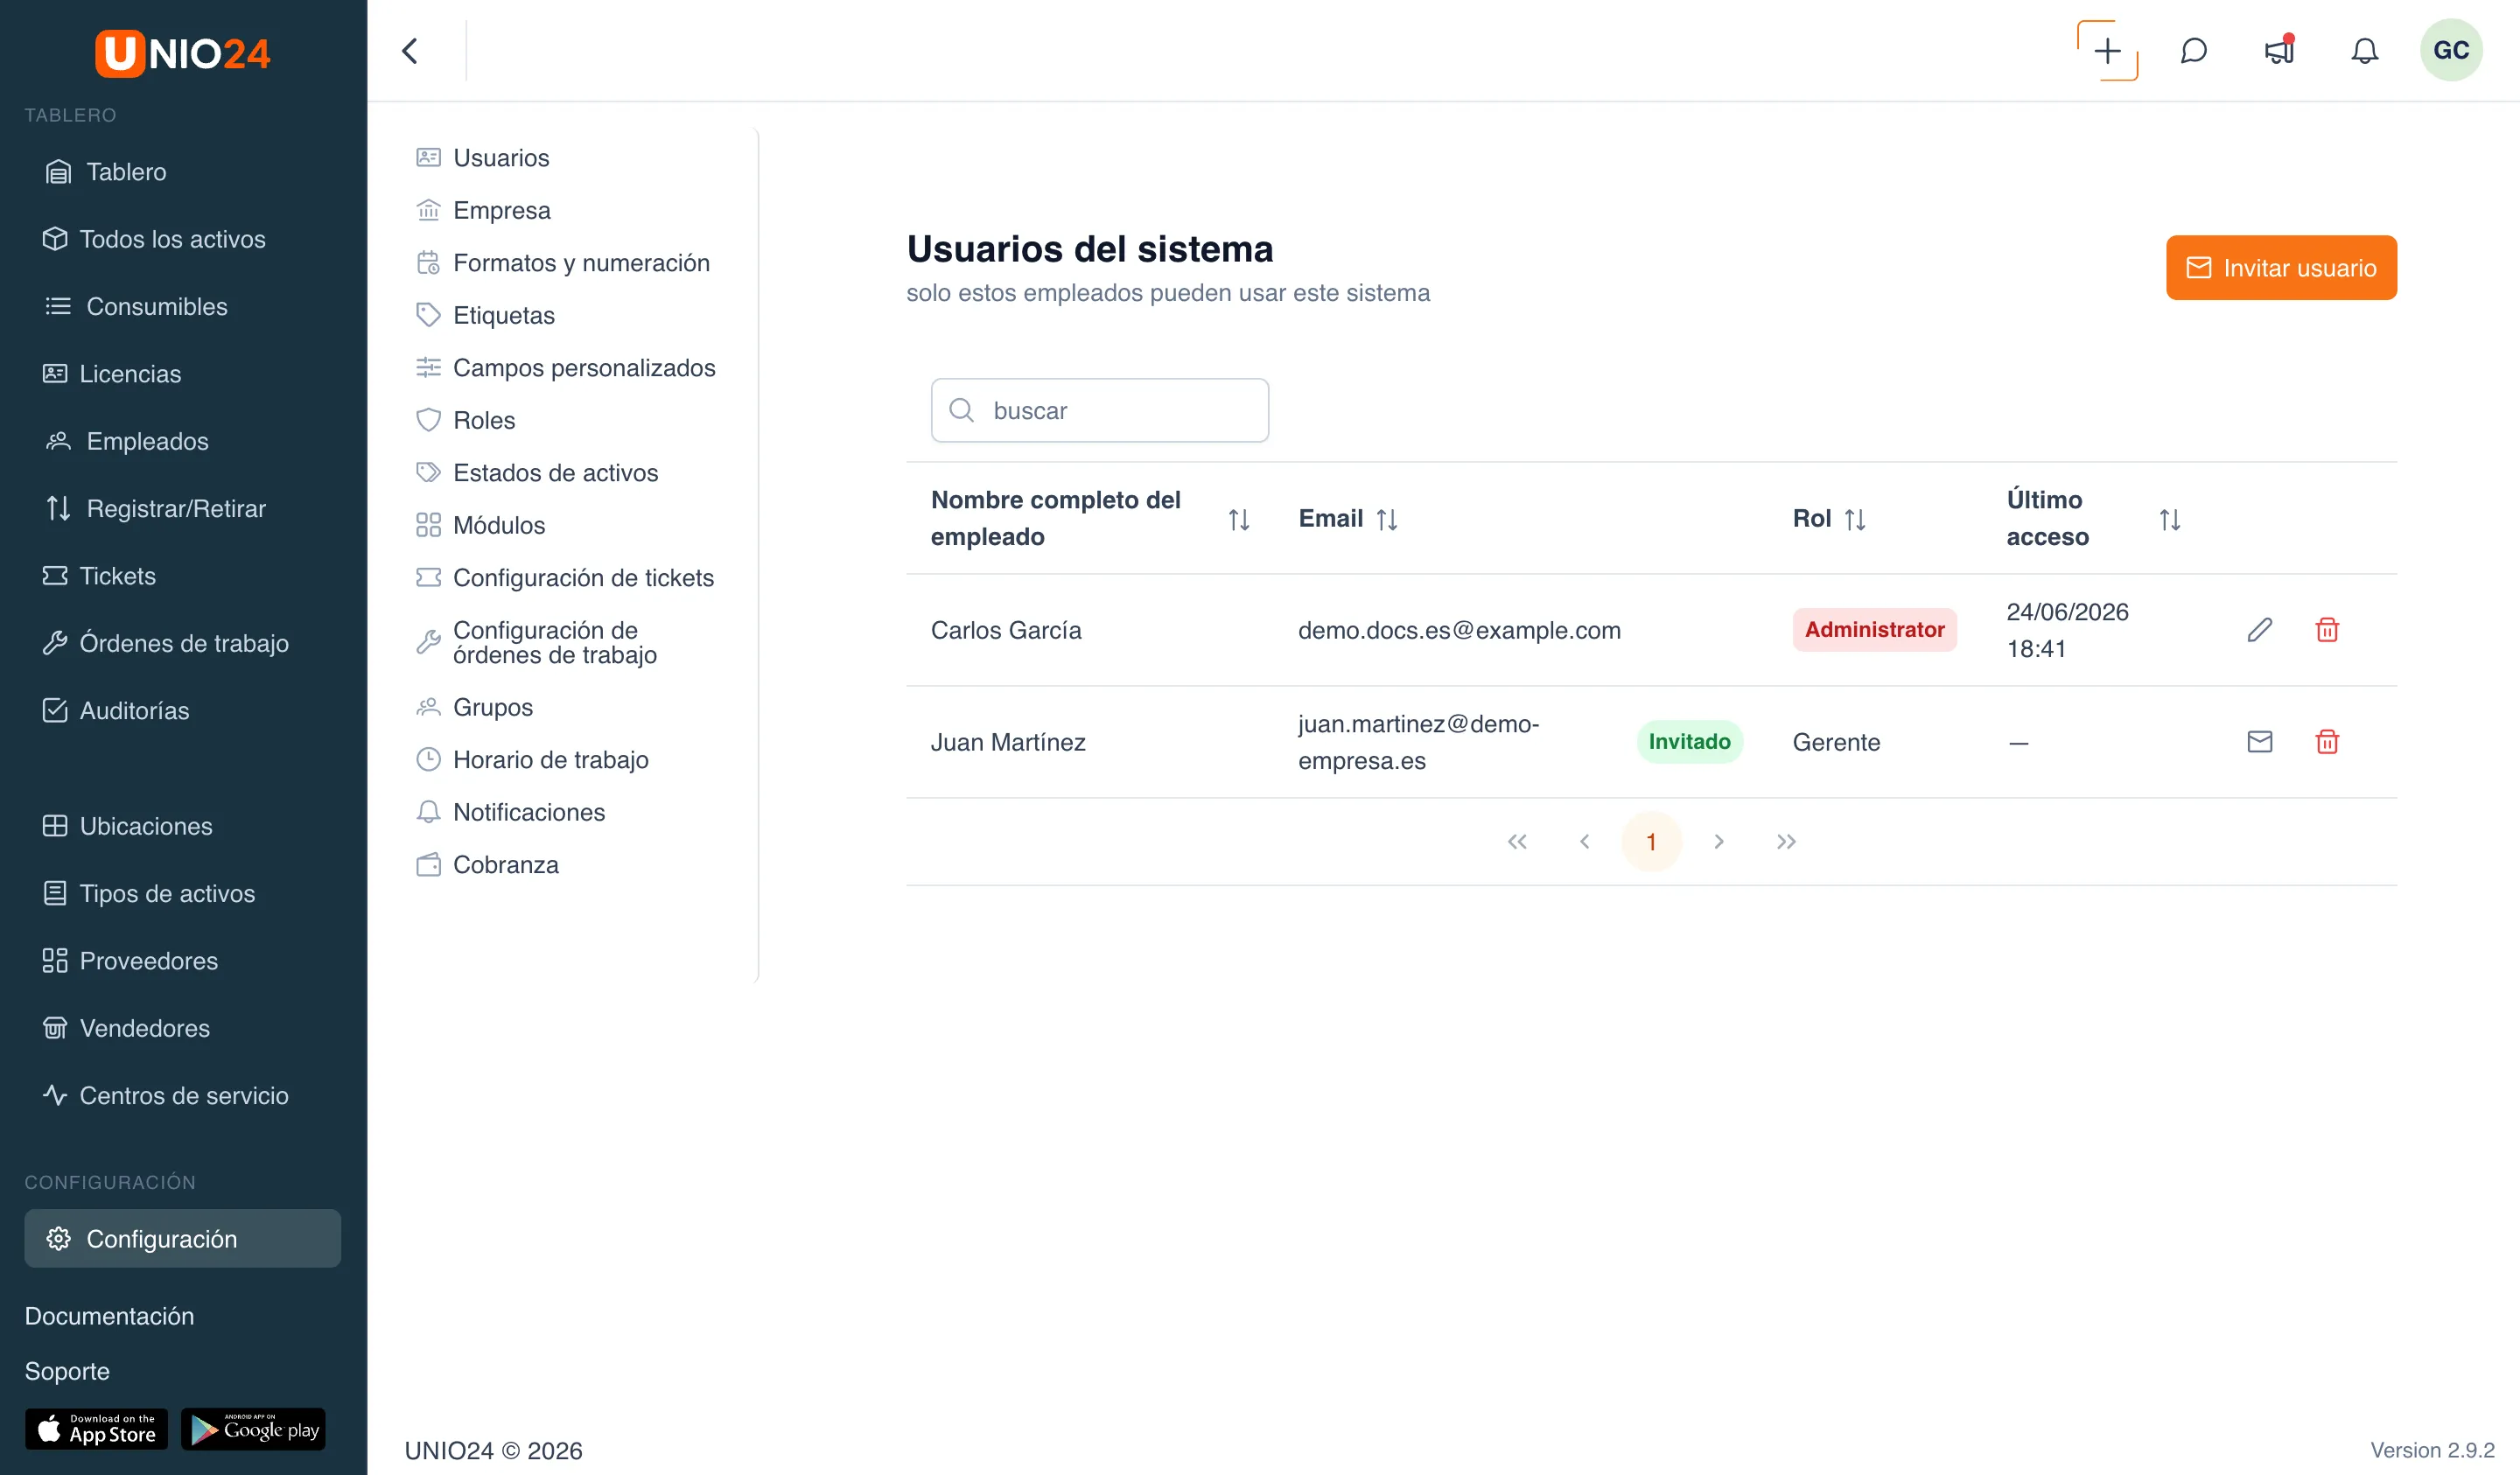Open the GC user avatar menu
The height and width of the screenshot is (1475, 2520).
click(2450, 51)
